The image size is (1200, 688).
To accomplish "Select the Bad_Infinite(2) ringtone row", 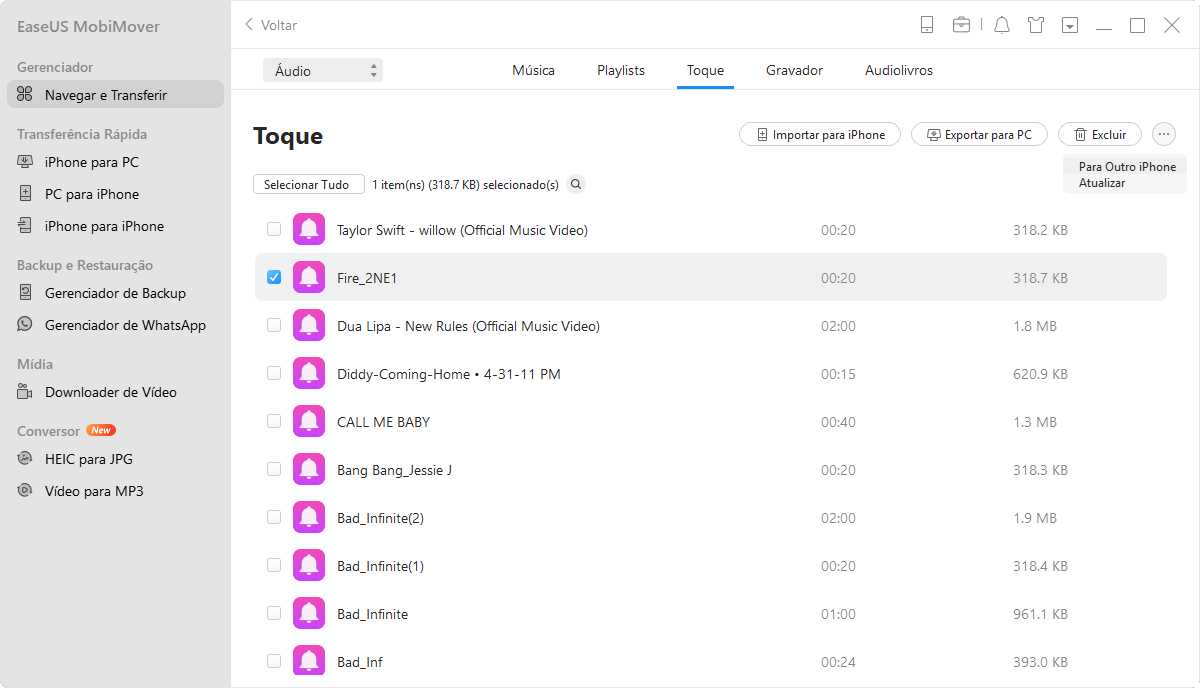I will [x=600, y=518].
